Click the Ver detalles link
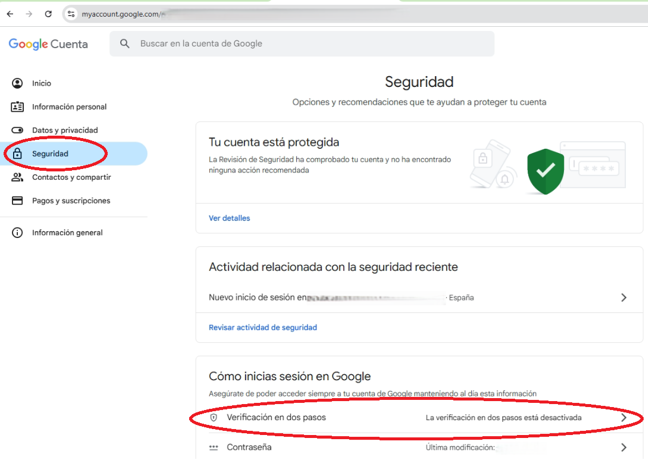Viewport: 648px width, 467px height. [x=229, y=218]
